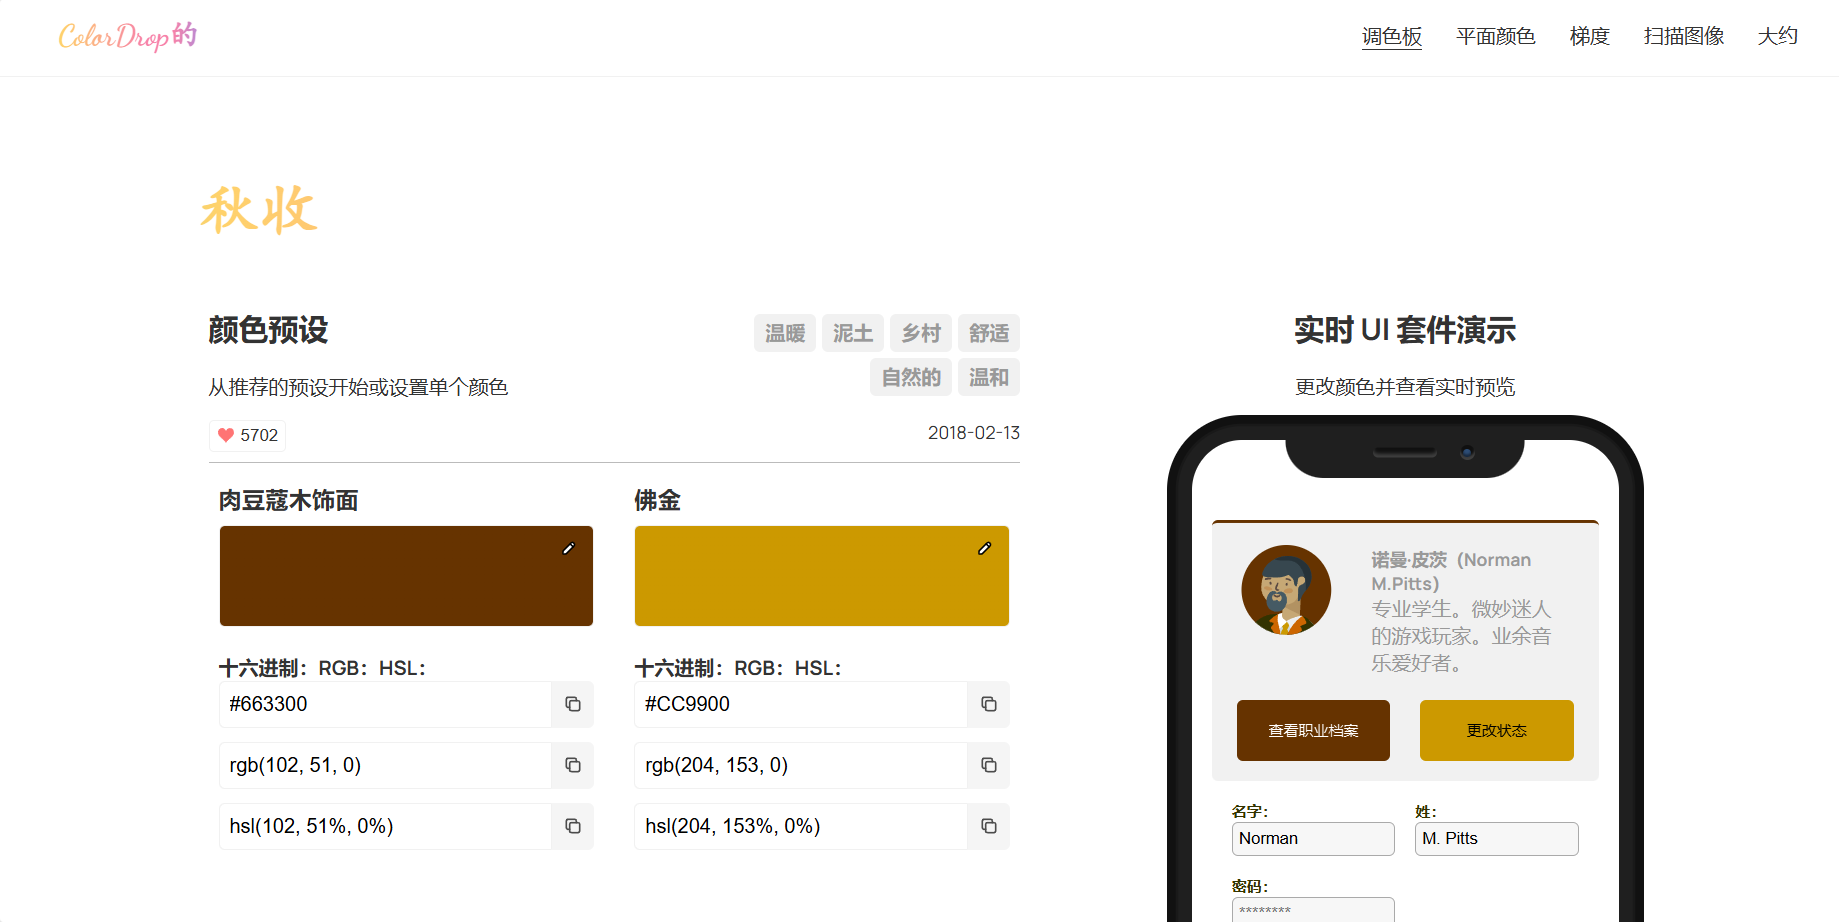This screenshot has height=922, width=1839.
Task: Like the palette via heart icon
Action: [x=226, y=435]
